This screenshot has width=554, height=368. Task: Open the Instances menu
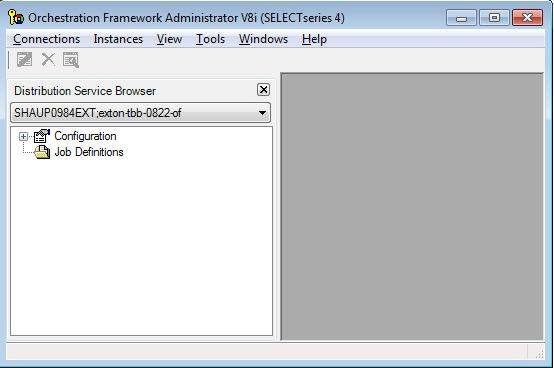point(118,39)
